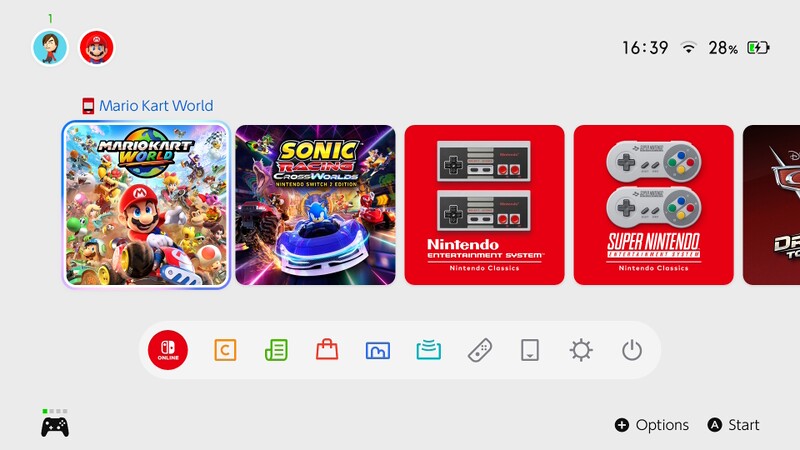The height and width of the screenshot is (450, 800).
Task: Click the controller status icon
Action: point(55,423)
